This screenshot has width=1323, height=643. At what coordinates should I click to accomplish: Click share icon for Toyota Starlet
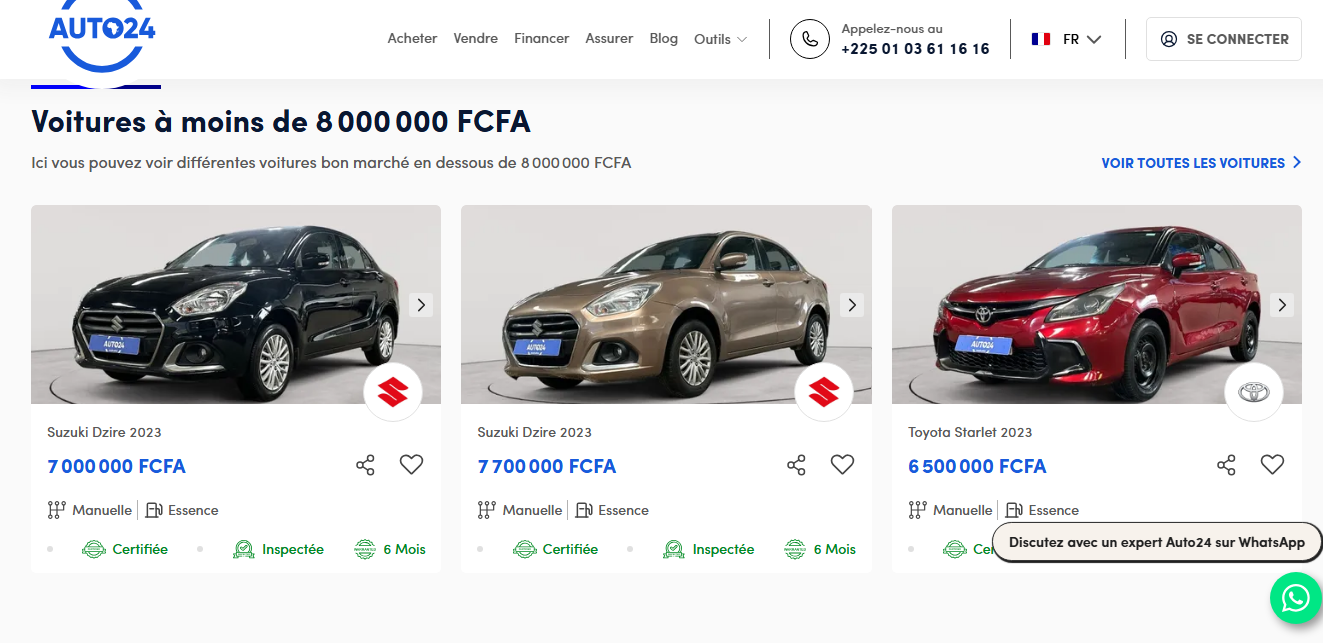[x=1226, y=465]
